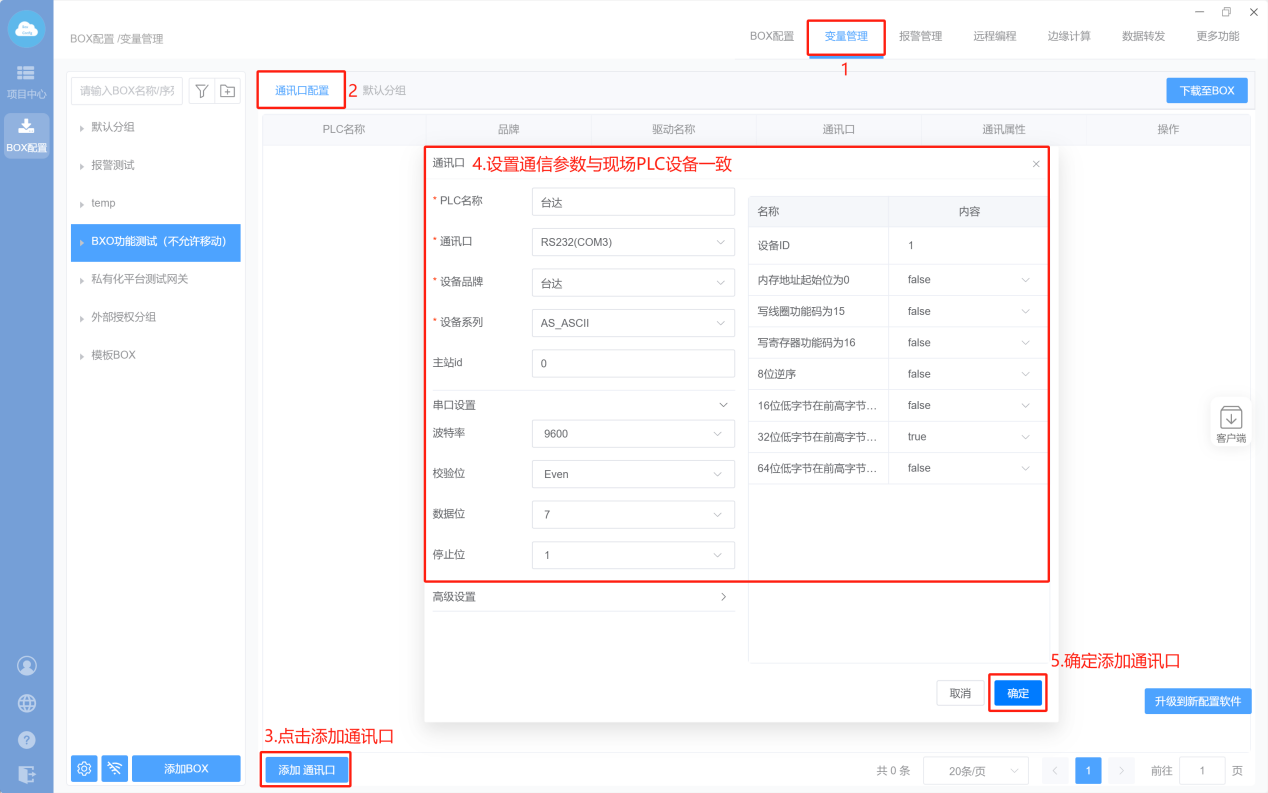Click the add folder group icon
Image resolution: width=1268 pixels, height=793 pixels.
[228, 91]
